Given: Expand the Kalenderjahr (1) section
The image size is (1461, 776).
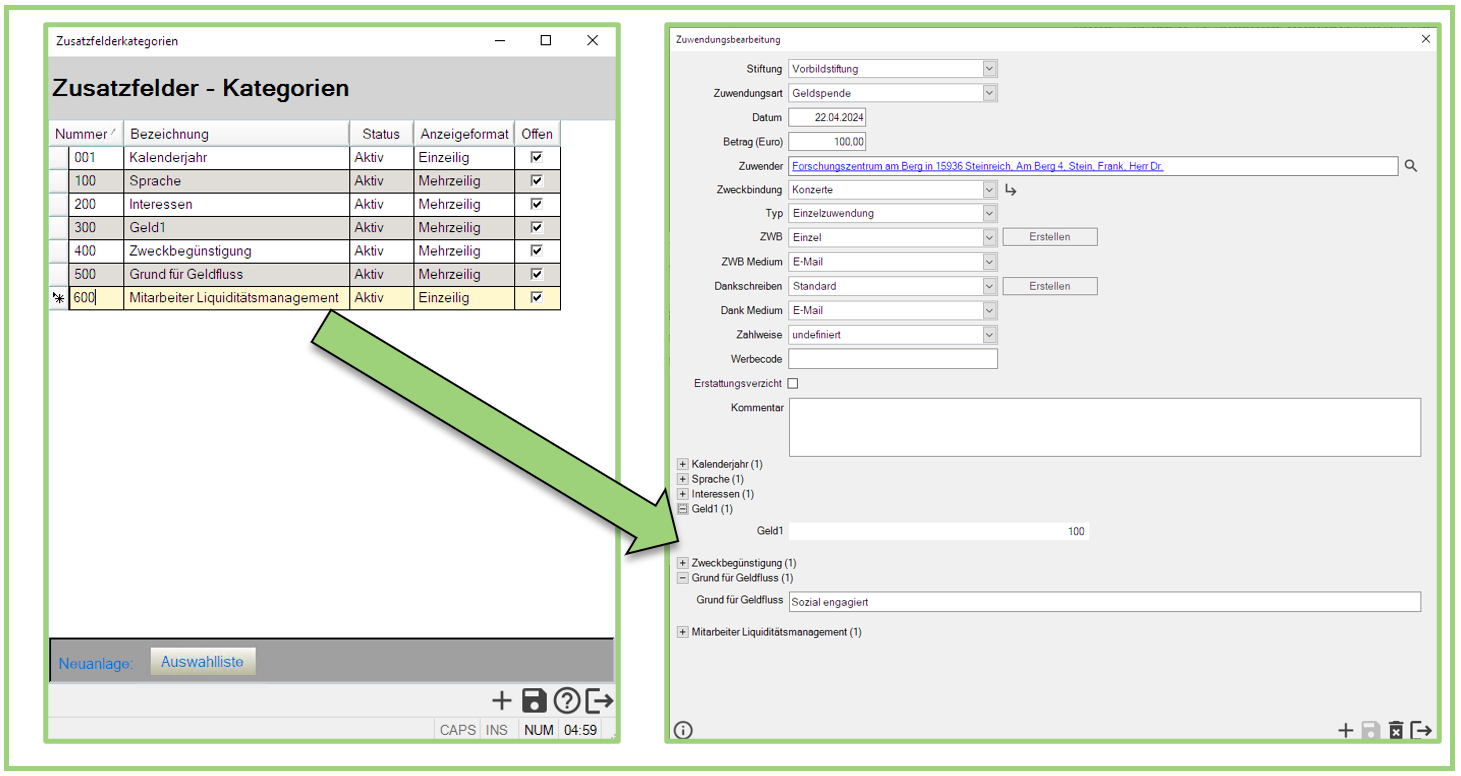Looking at the screenshot, I should [x=683, y=465].
